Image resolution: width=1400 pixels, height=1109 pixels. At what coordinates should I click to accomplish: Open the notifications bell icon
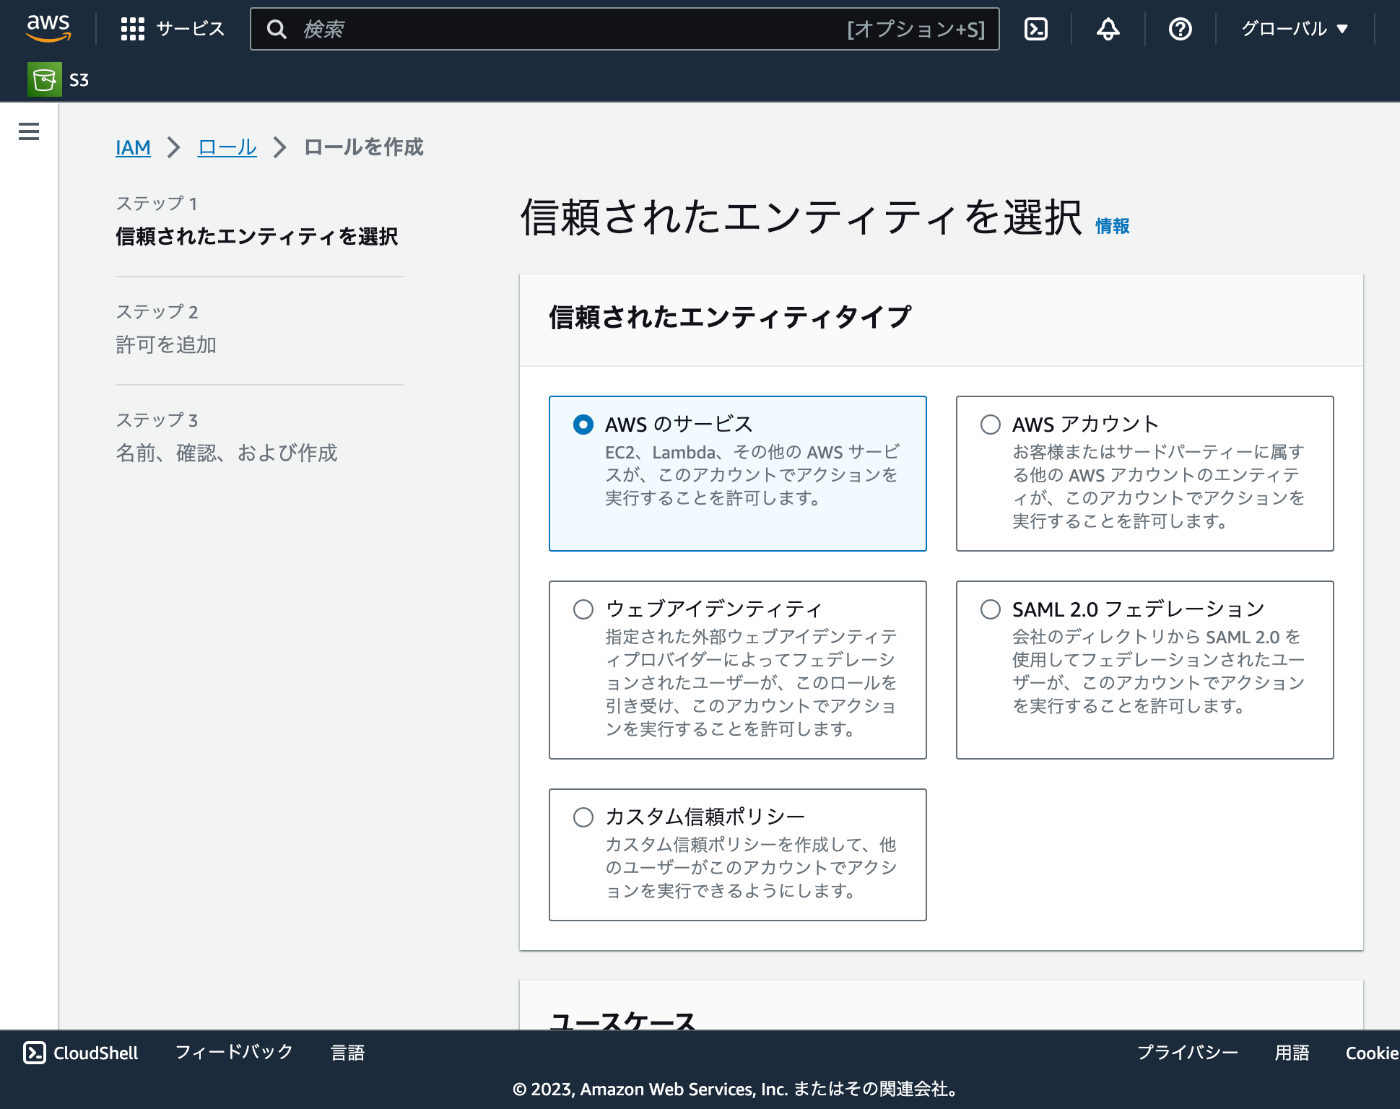pos(1108,29)
